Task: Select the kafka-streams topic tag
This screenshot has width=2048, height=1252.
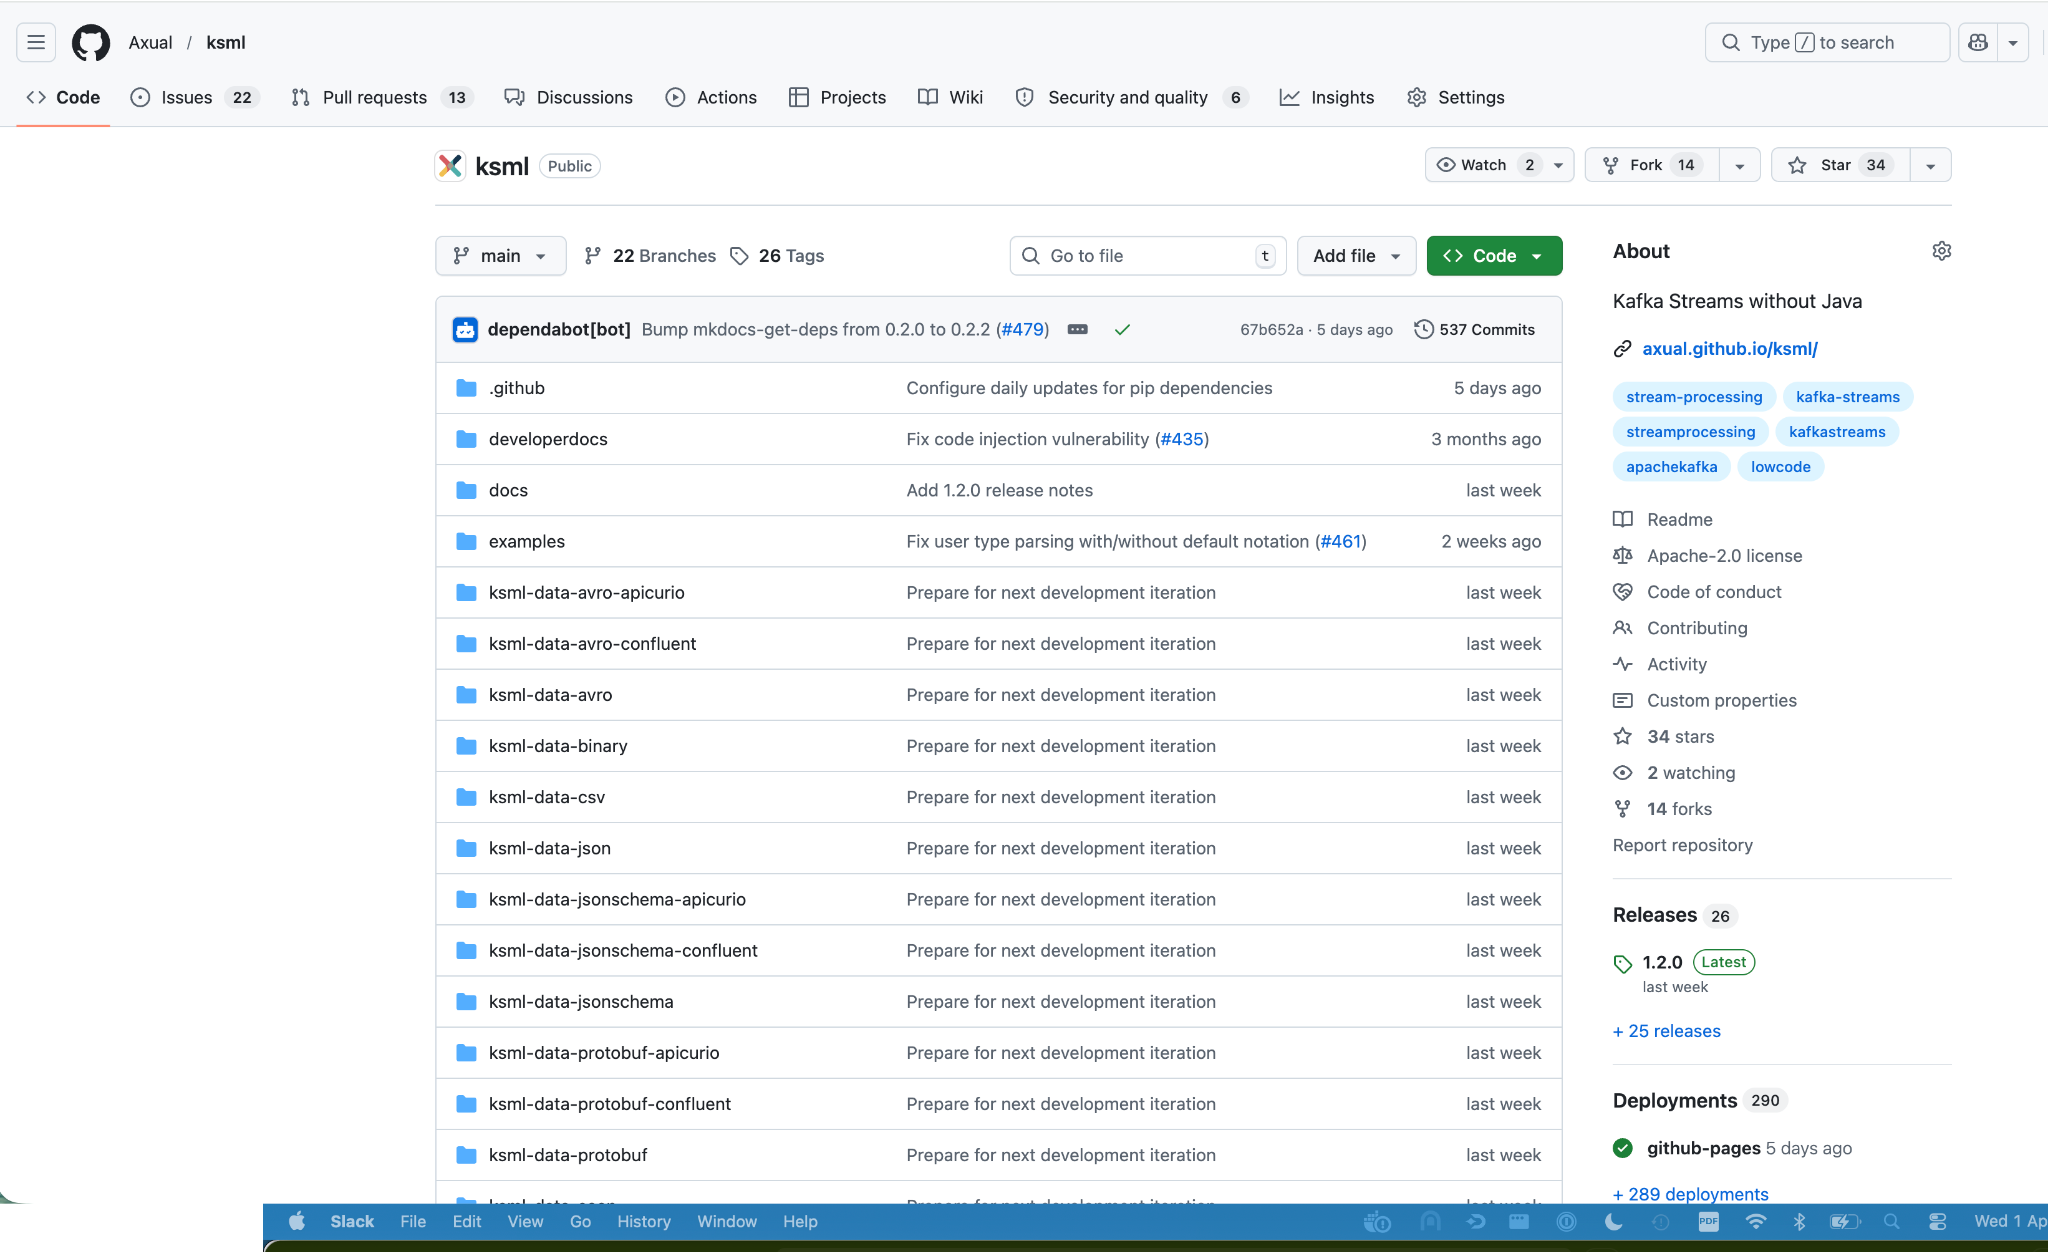Action: (1847, 397)
